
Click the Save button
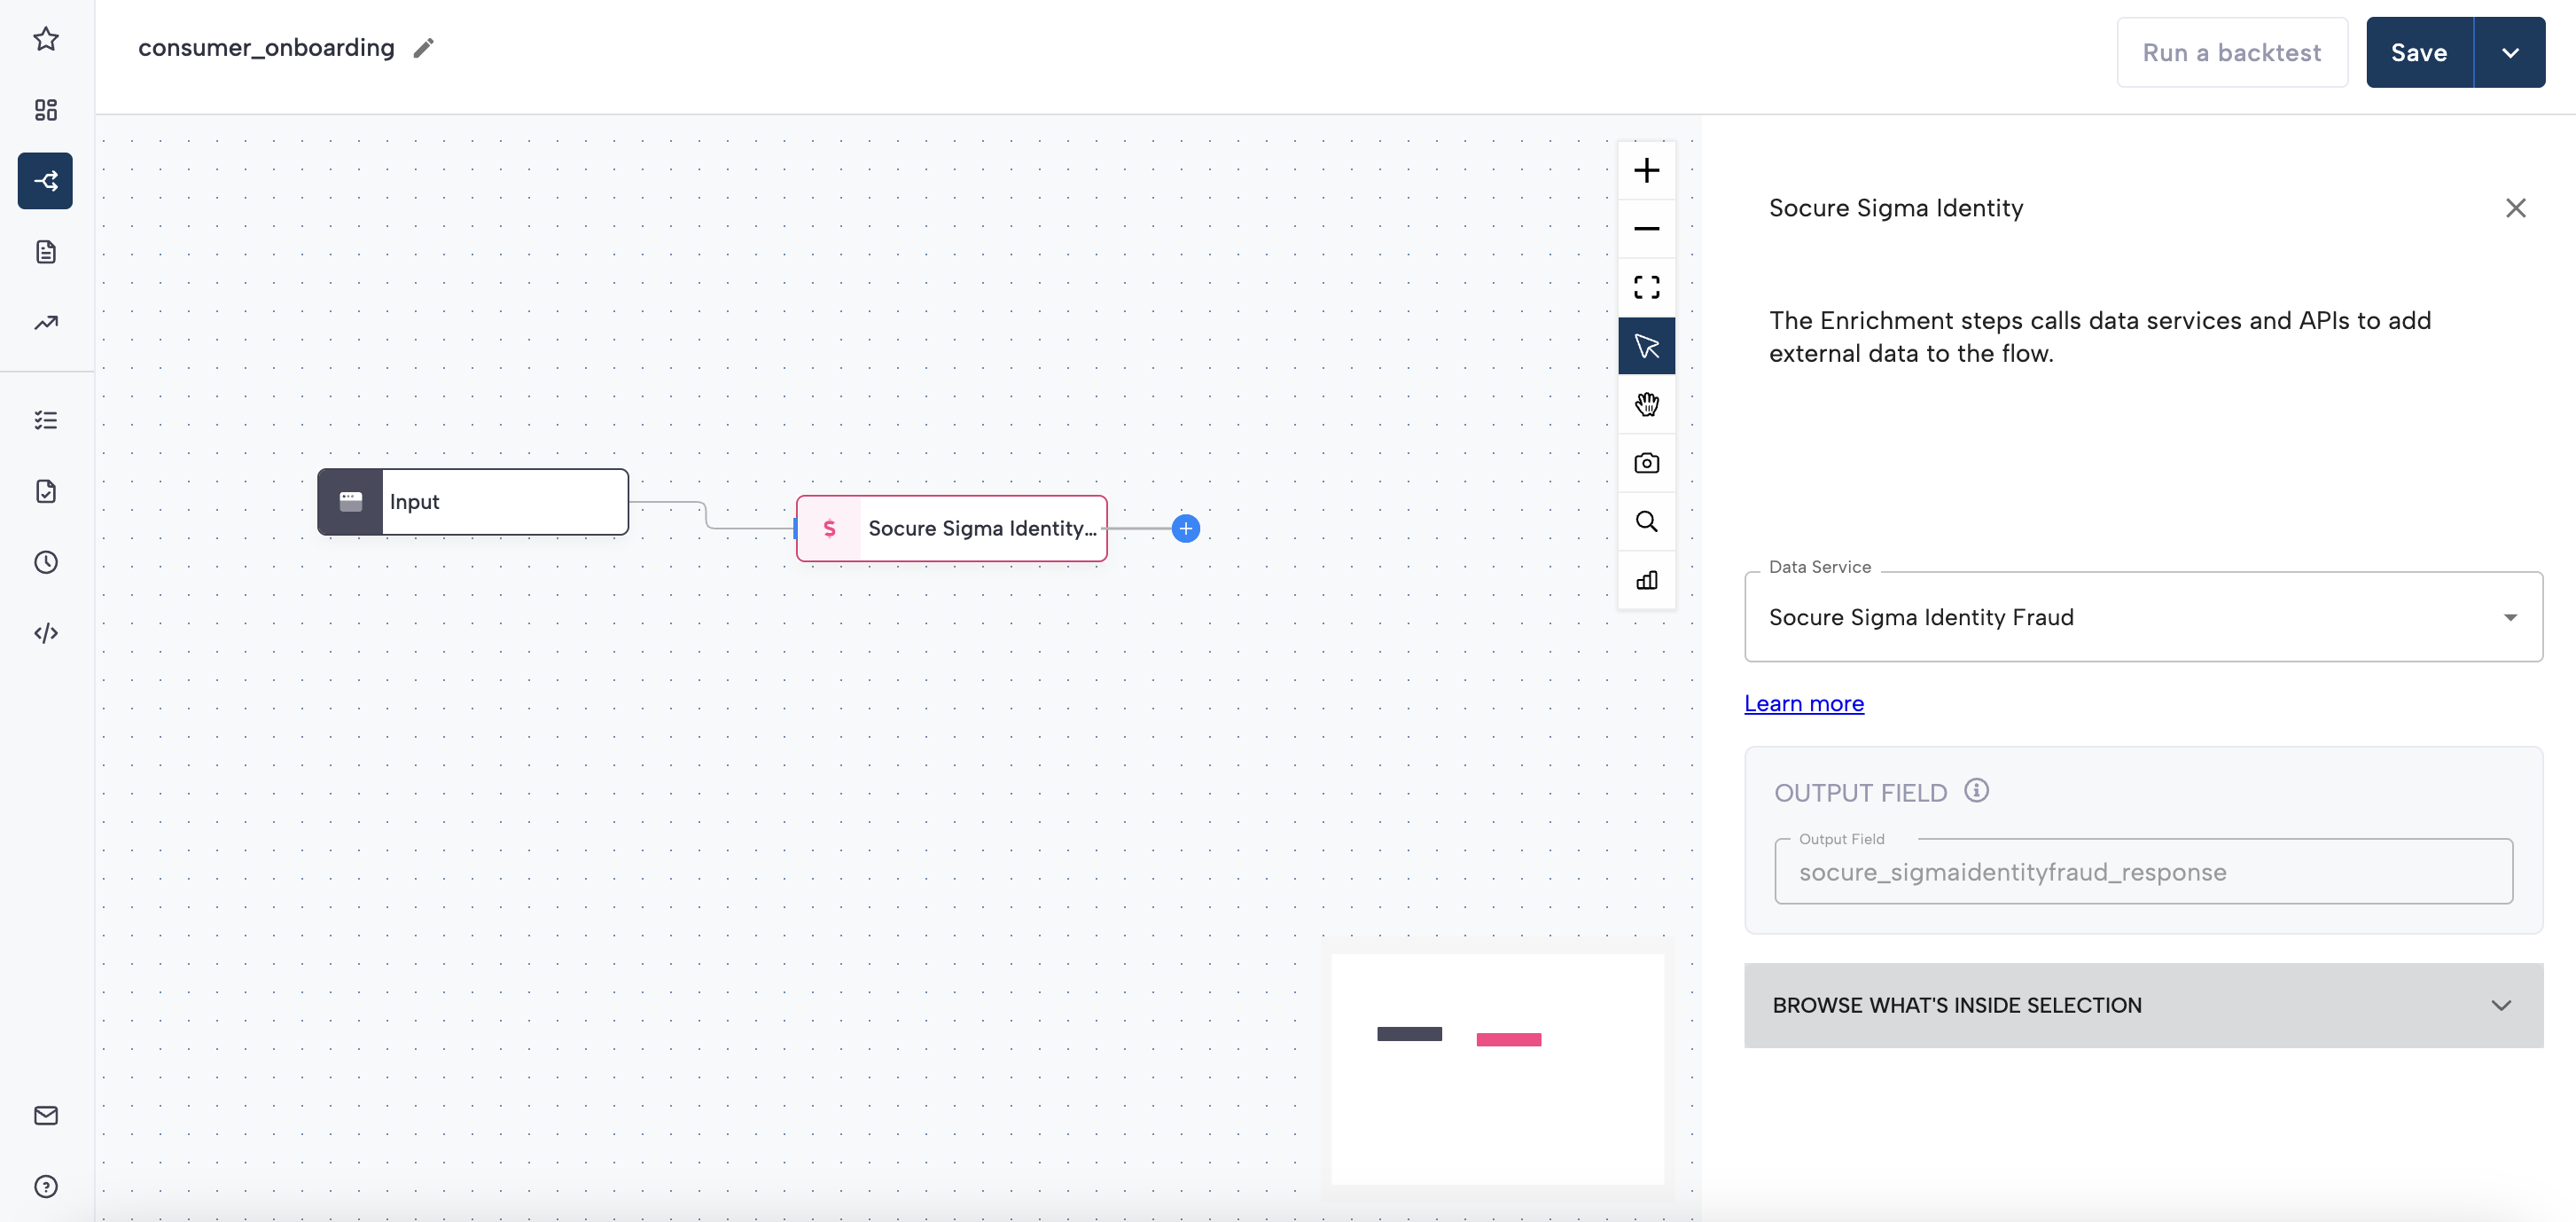[2418, 53]
